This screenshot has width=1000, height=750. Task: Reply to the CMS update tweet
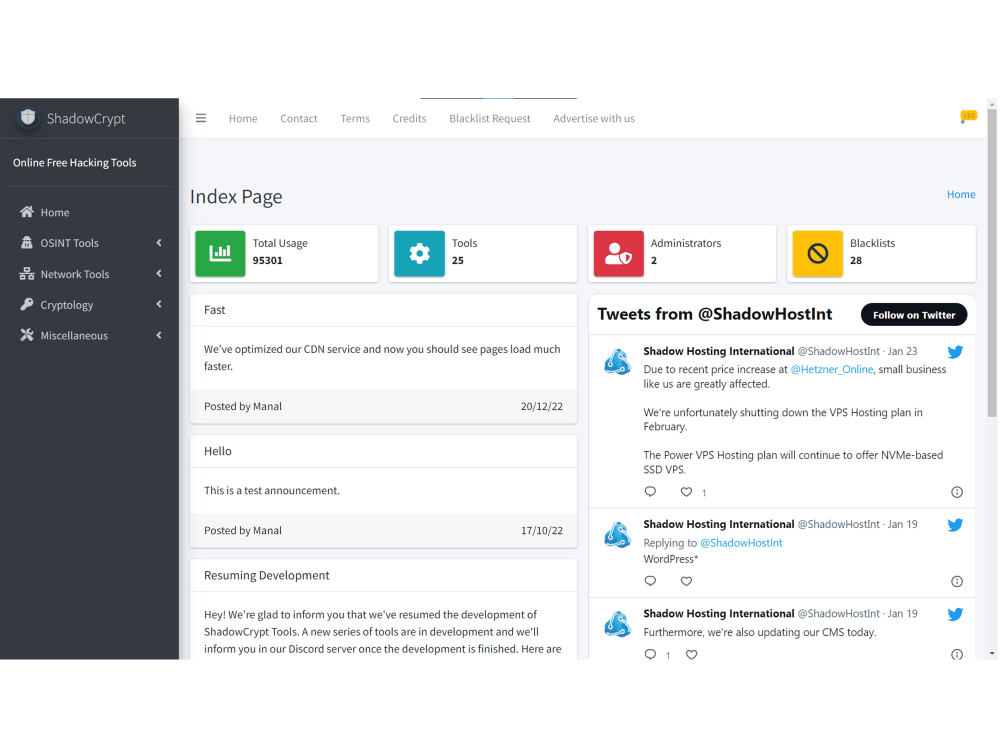[650, 654]
